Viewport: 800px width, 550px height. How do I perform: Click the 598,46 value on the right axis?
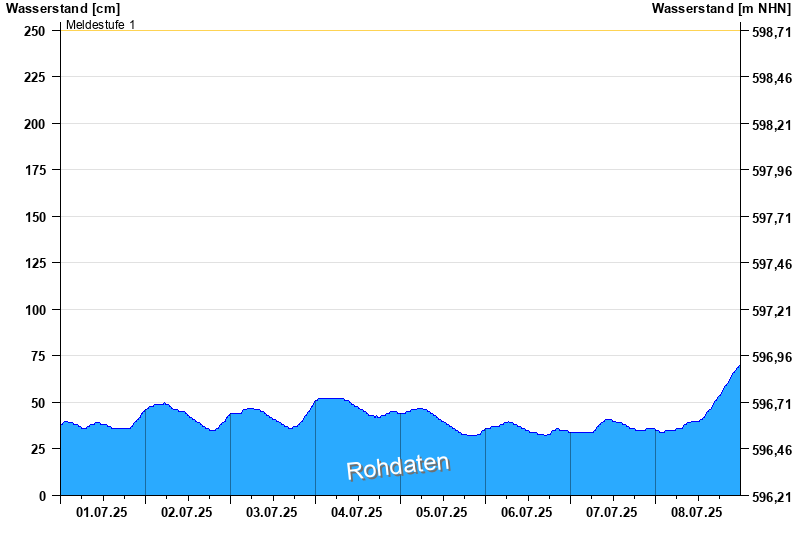(x=772, y=78)
